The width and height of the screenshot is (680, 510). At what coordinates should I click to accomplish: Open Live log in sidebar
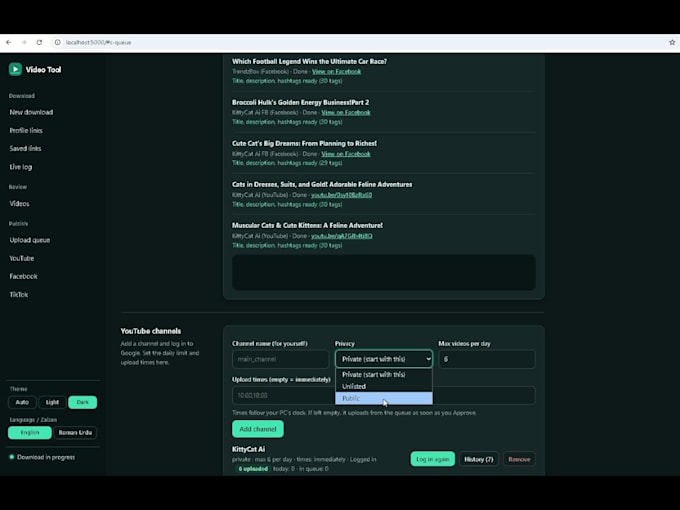21,167
